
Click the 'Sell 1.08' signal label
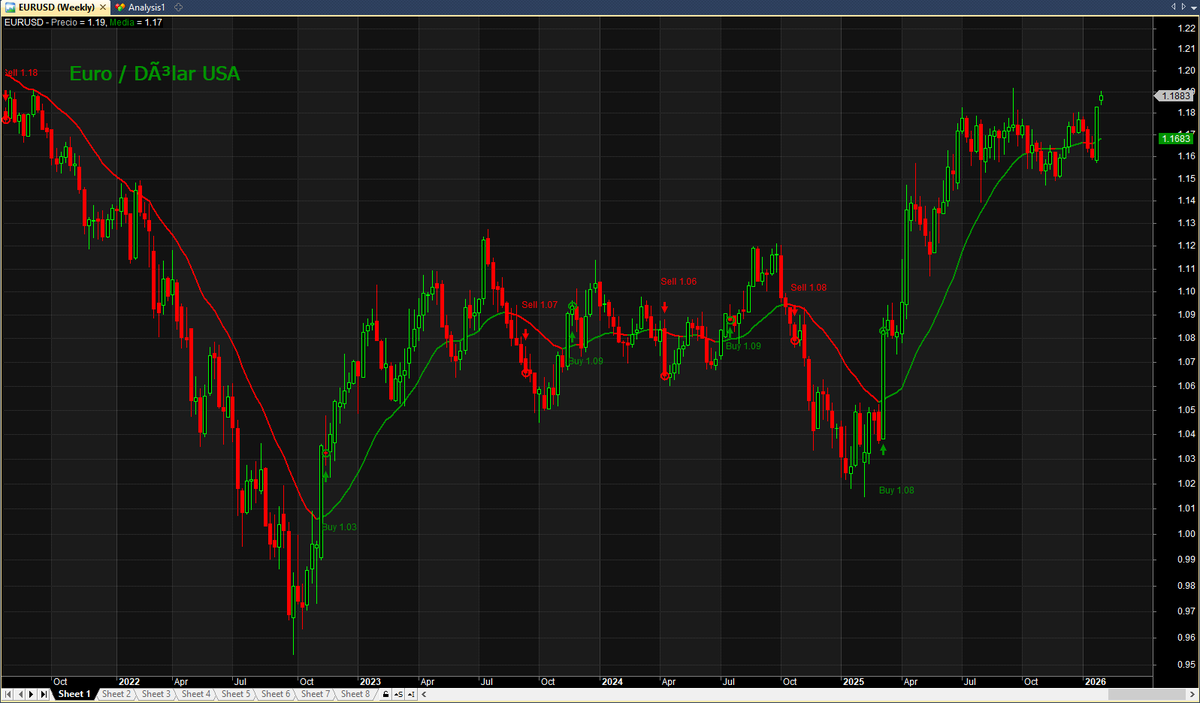(x=809, y=288)
